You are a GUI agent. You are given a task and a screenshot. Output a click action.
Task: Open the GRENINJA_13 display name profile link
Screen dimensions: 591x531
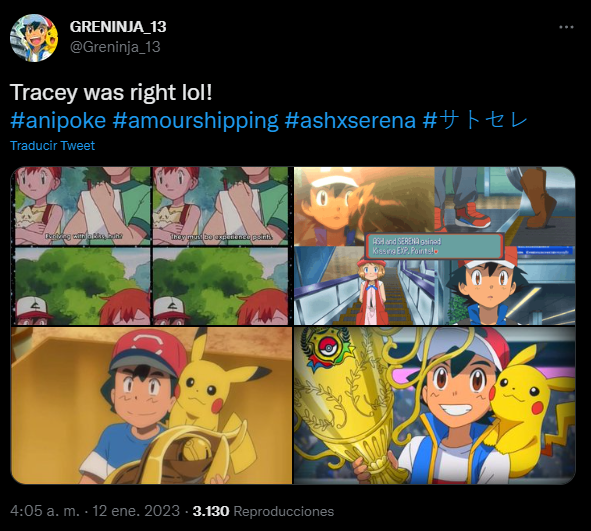pos(118,26)
